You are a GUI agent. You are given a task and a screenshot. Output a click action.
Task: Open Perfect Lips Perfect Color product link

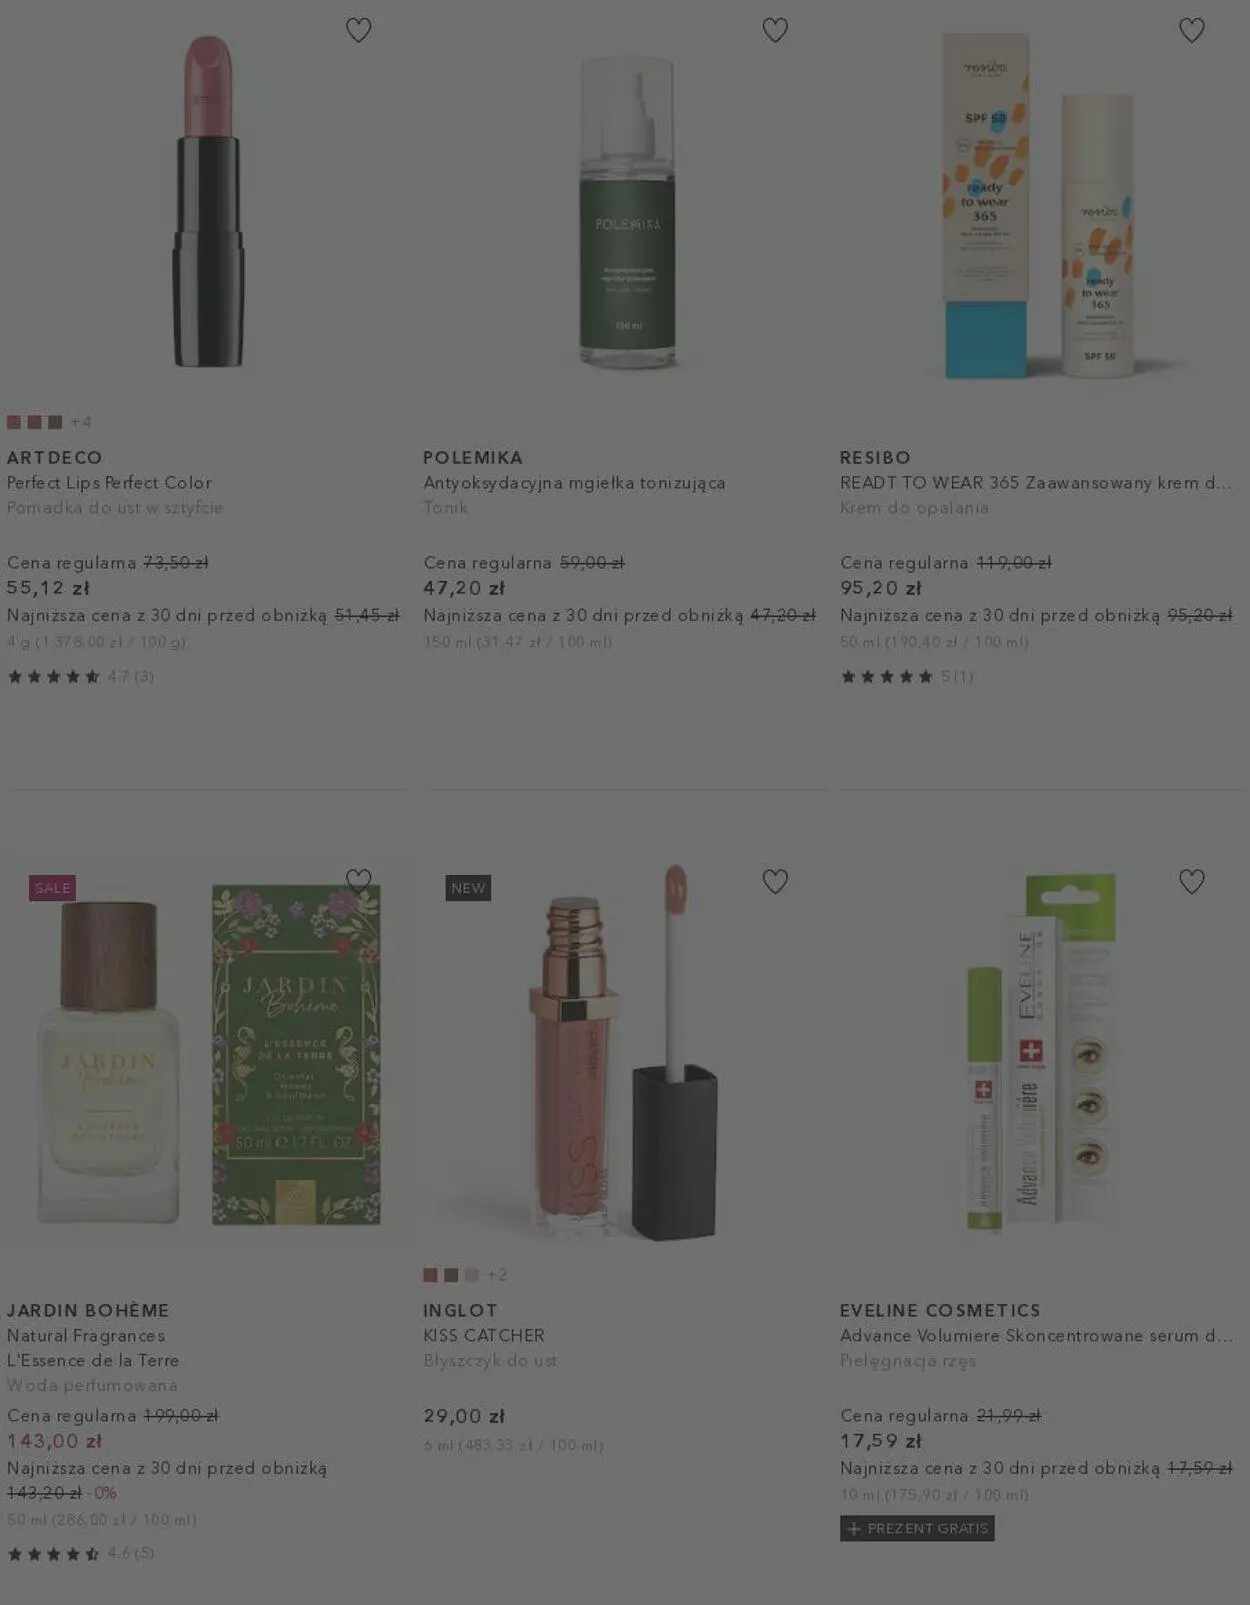coord(109,482)
